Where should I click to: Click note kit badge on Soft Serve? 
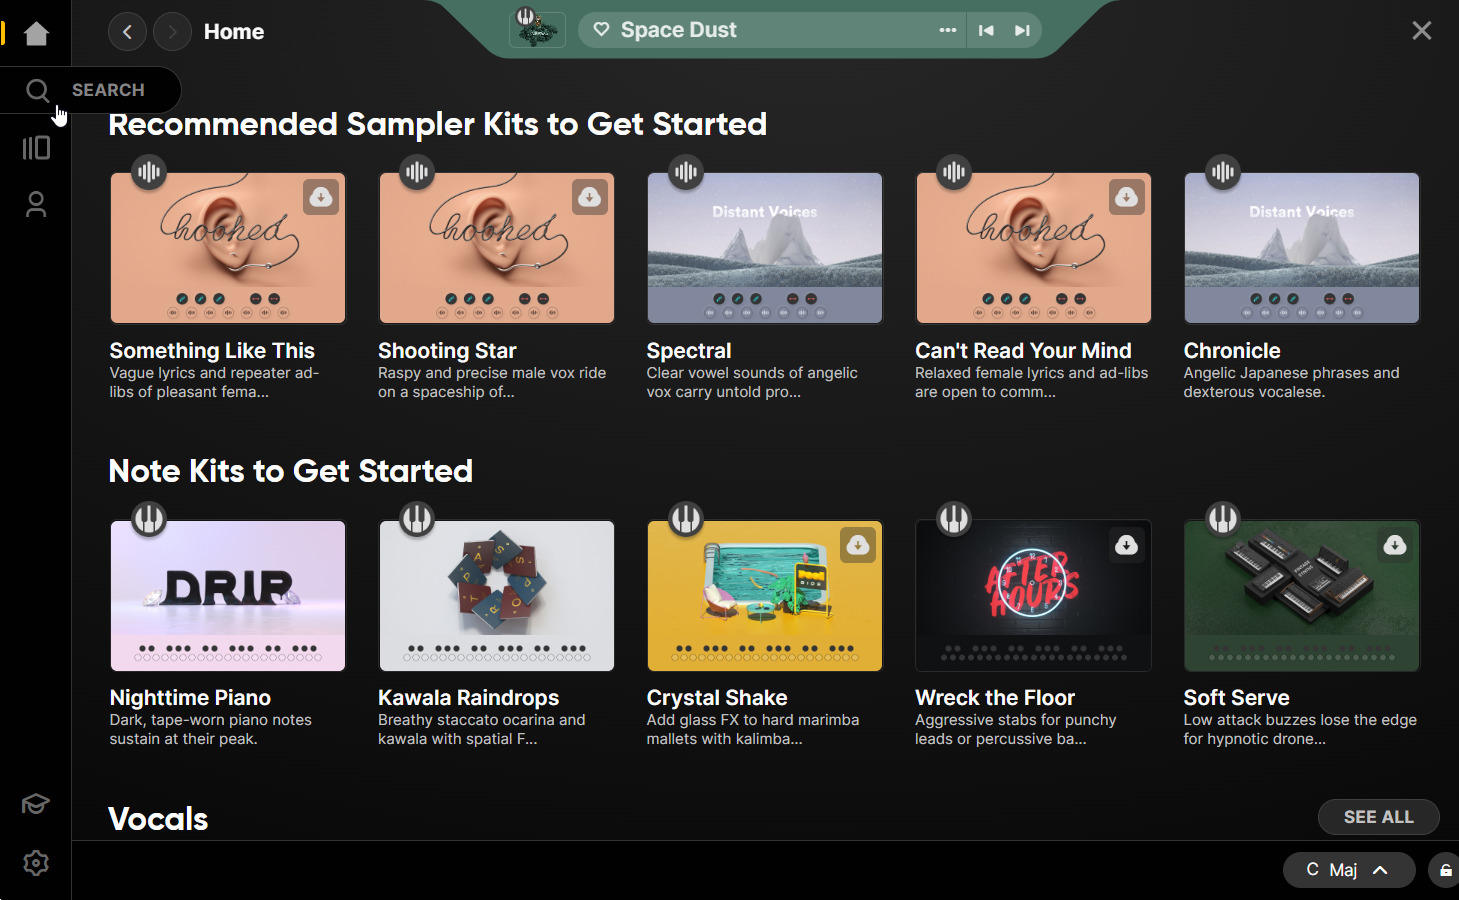(x=1223, y=519)
